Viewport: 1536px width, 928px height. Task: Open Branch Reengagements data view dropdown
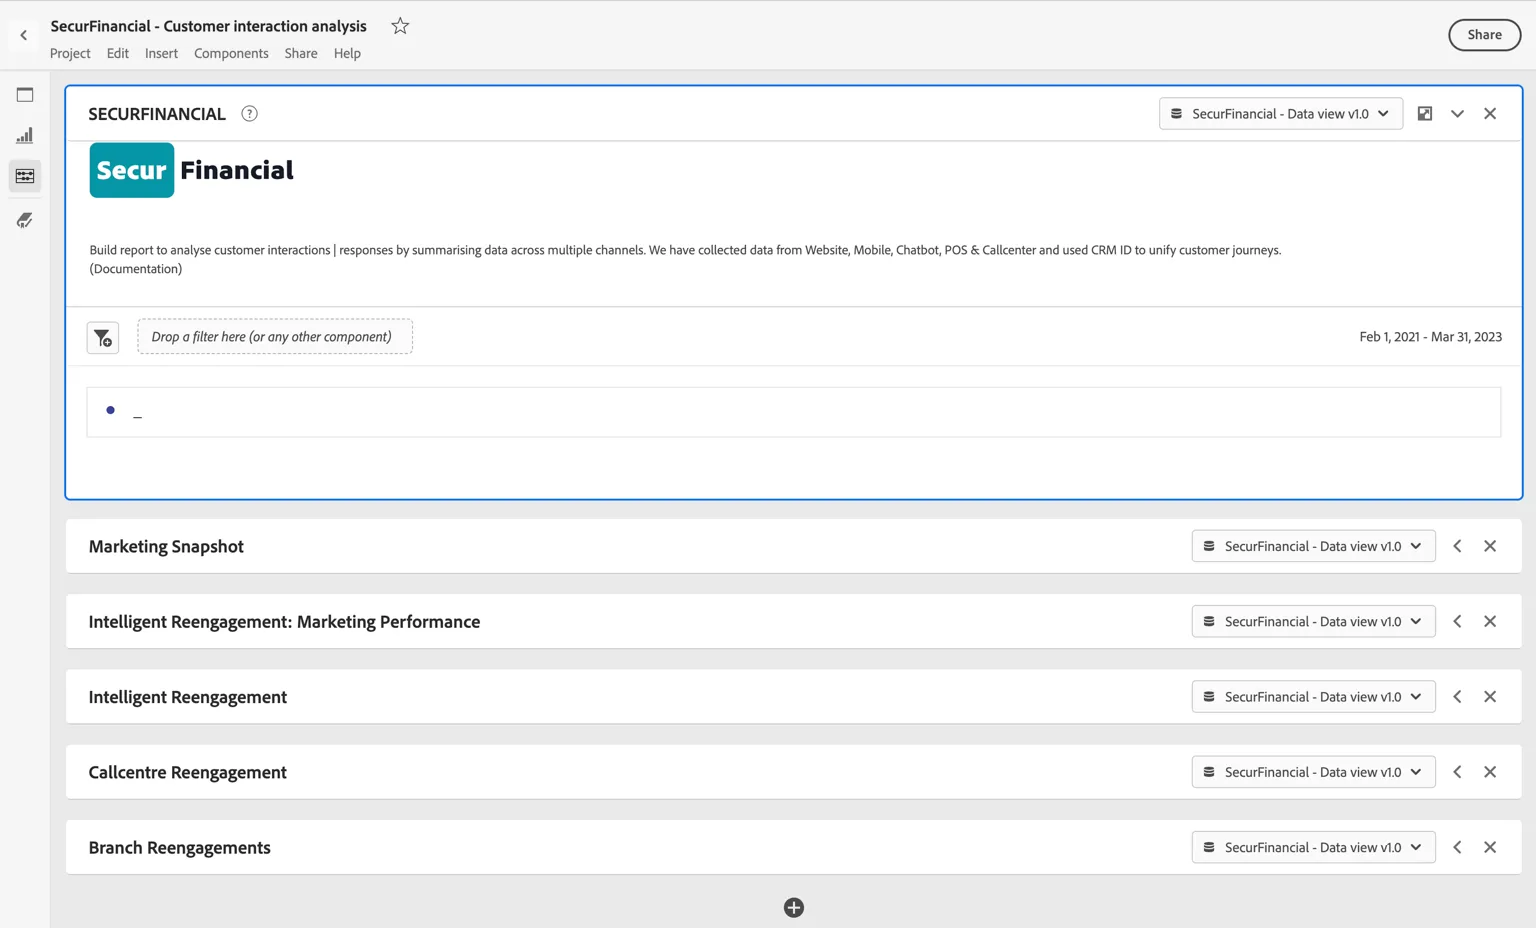[x=1313, y=847]
